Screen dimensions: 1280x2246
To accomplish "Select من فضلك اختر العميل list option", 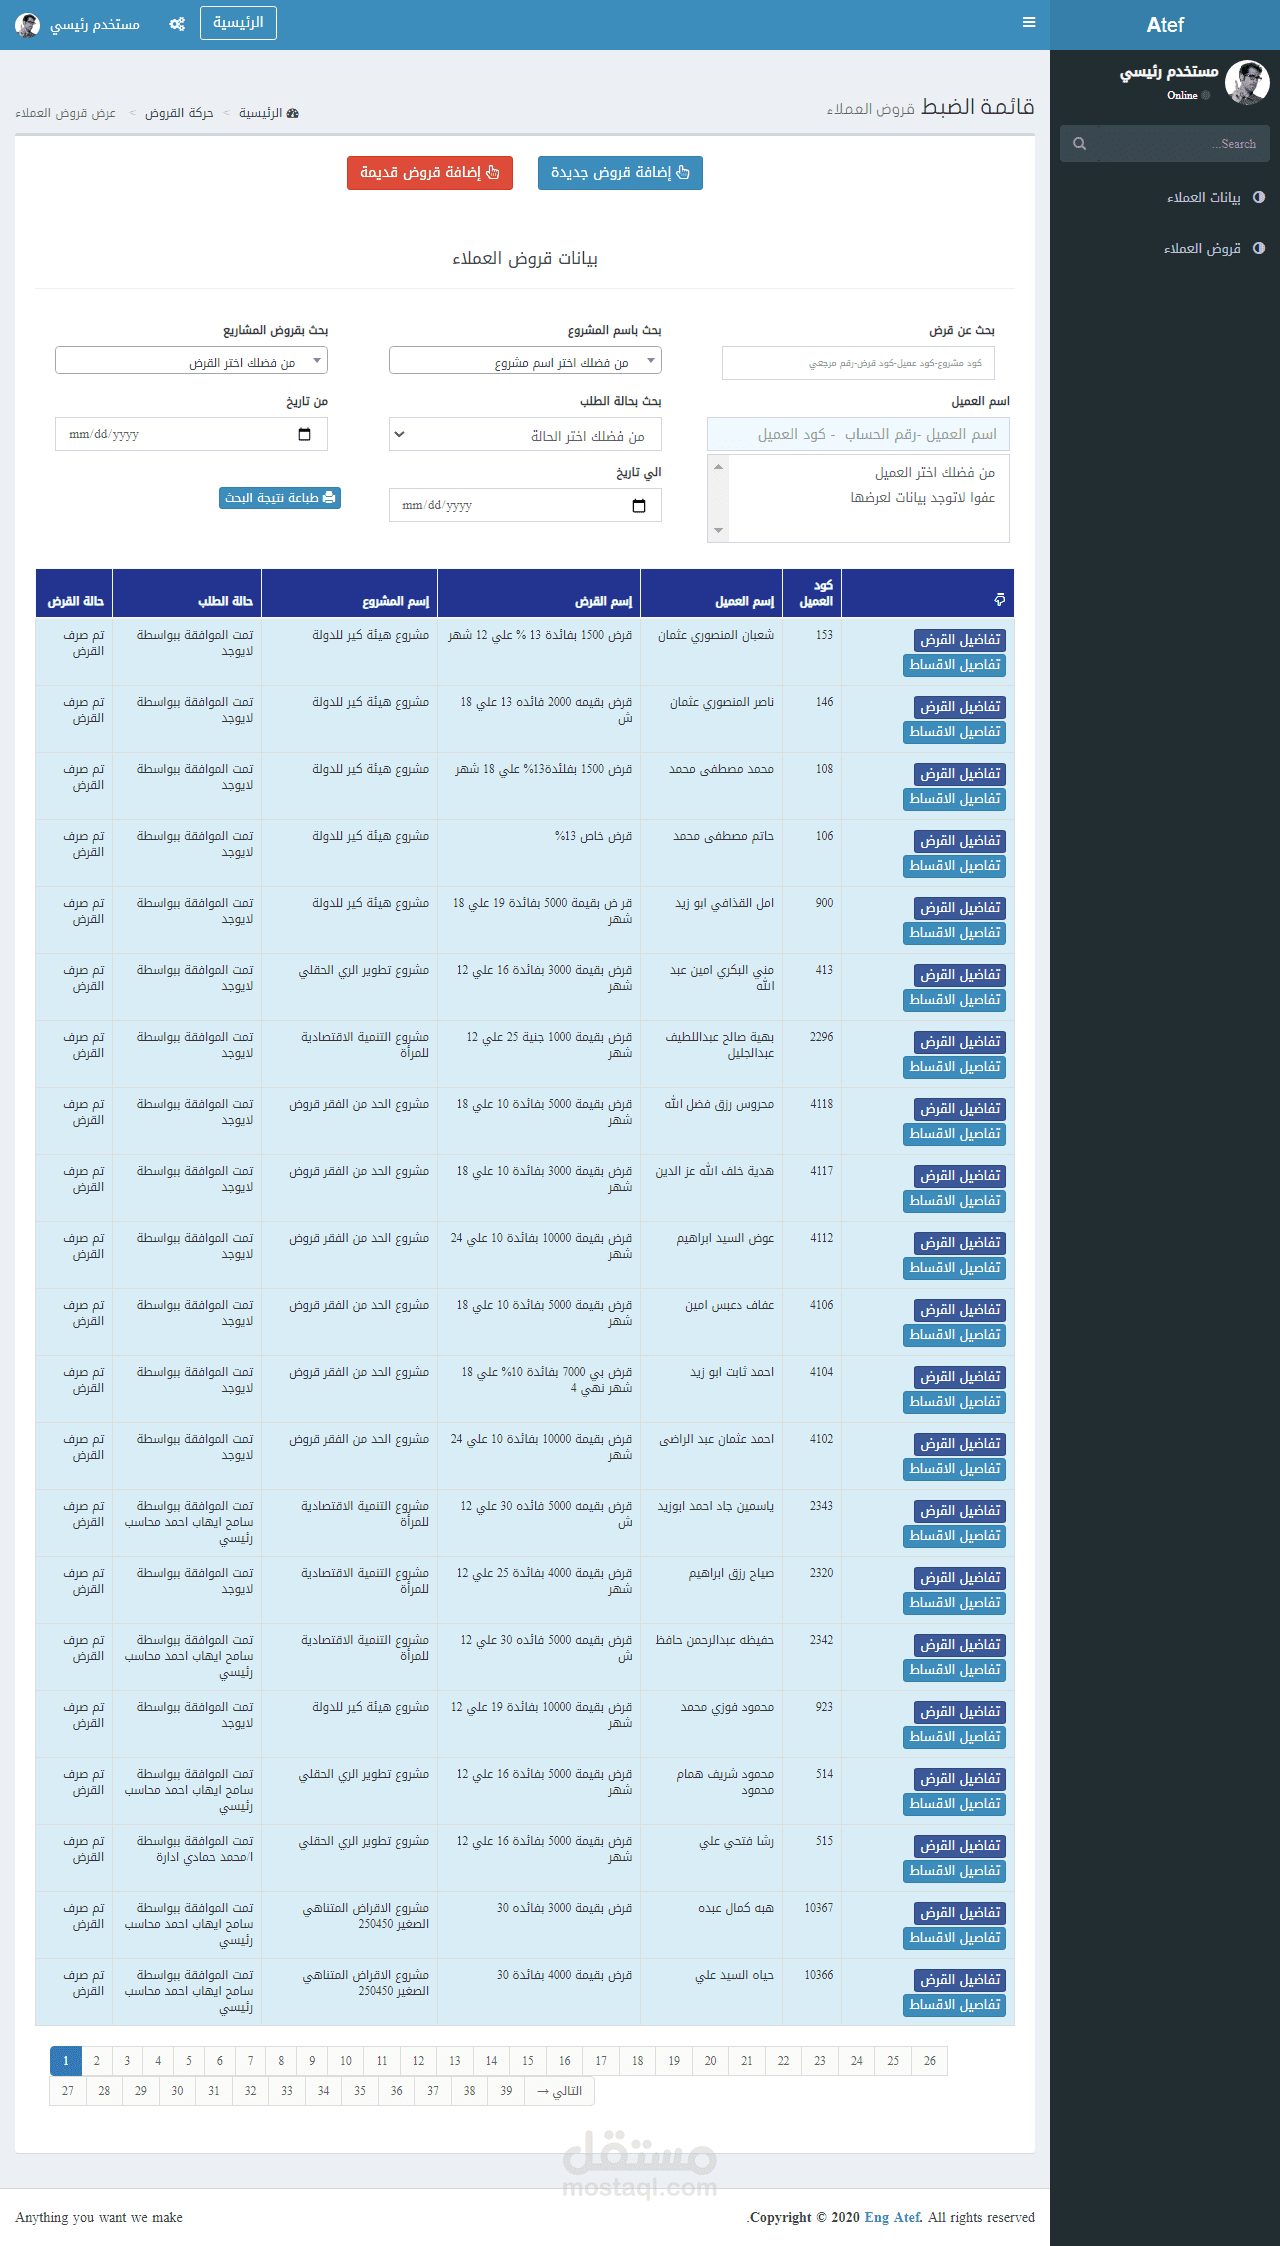I will click(x=934, y=472).
